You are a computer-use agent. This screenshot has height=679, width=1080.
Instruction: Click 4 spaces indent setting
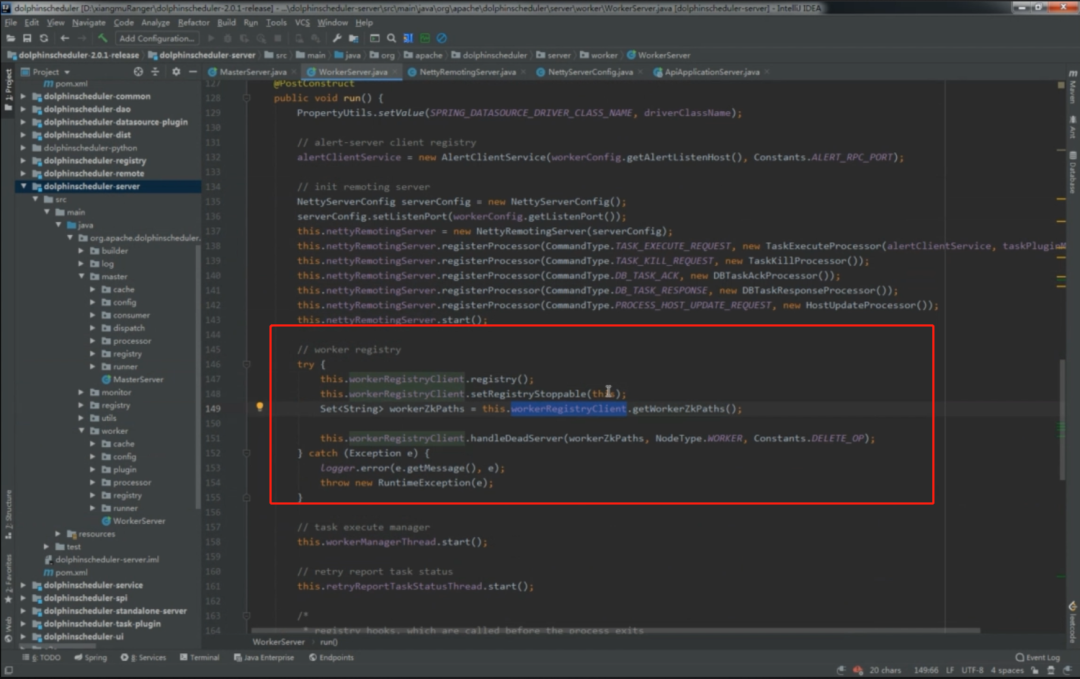click(x=1007, y=670)
